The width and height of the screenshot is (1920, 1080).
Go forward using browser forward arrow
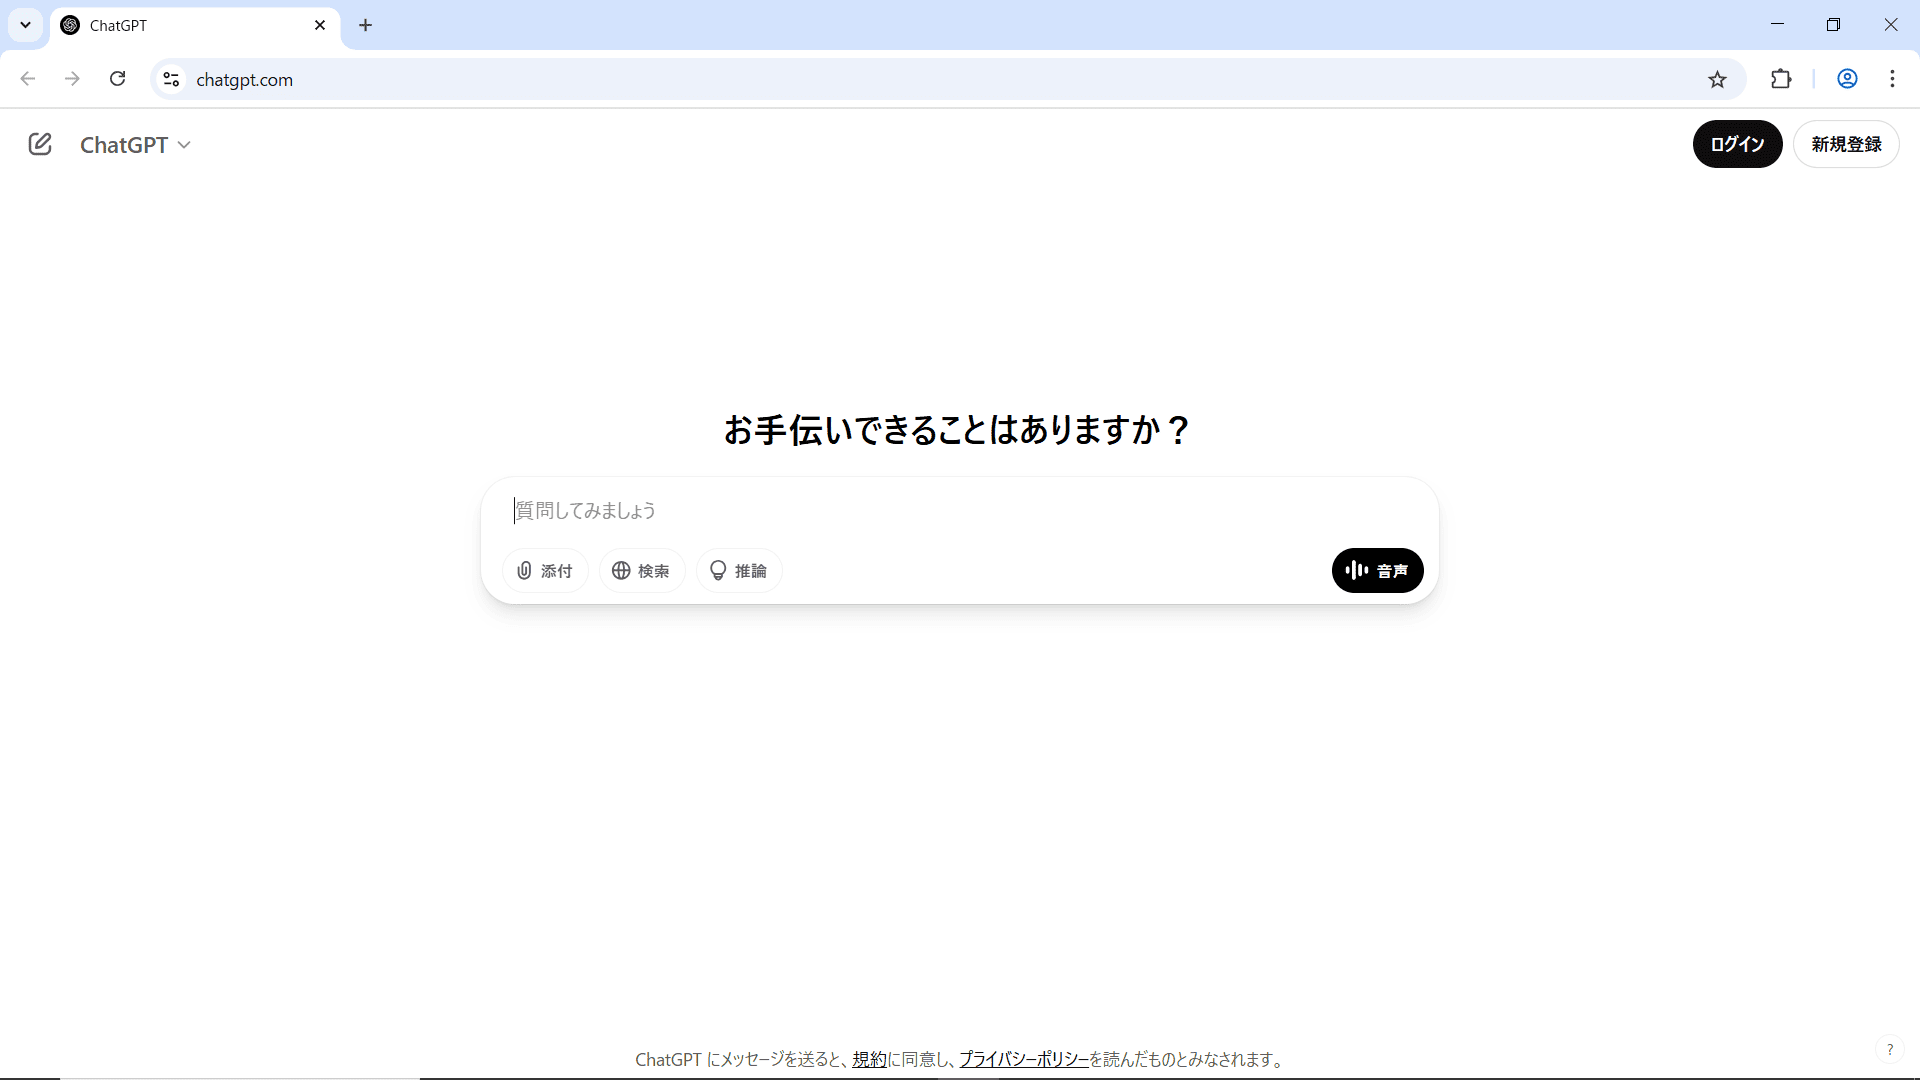72,79
